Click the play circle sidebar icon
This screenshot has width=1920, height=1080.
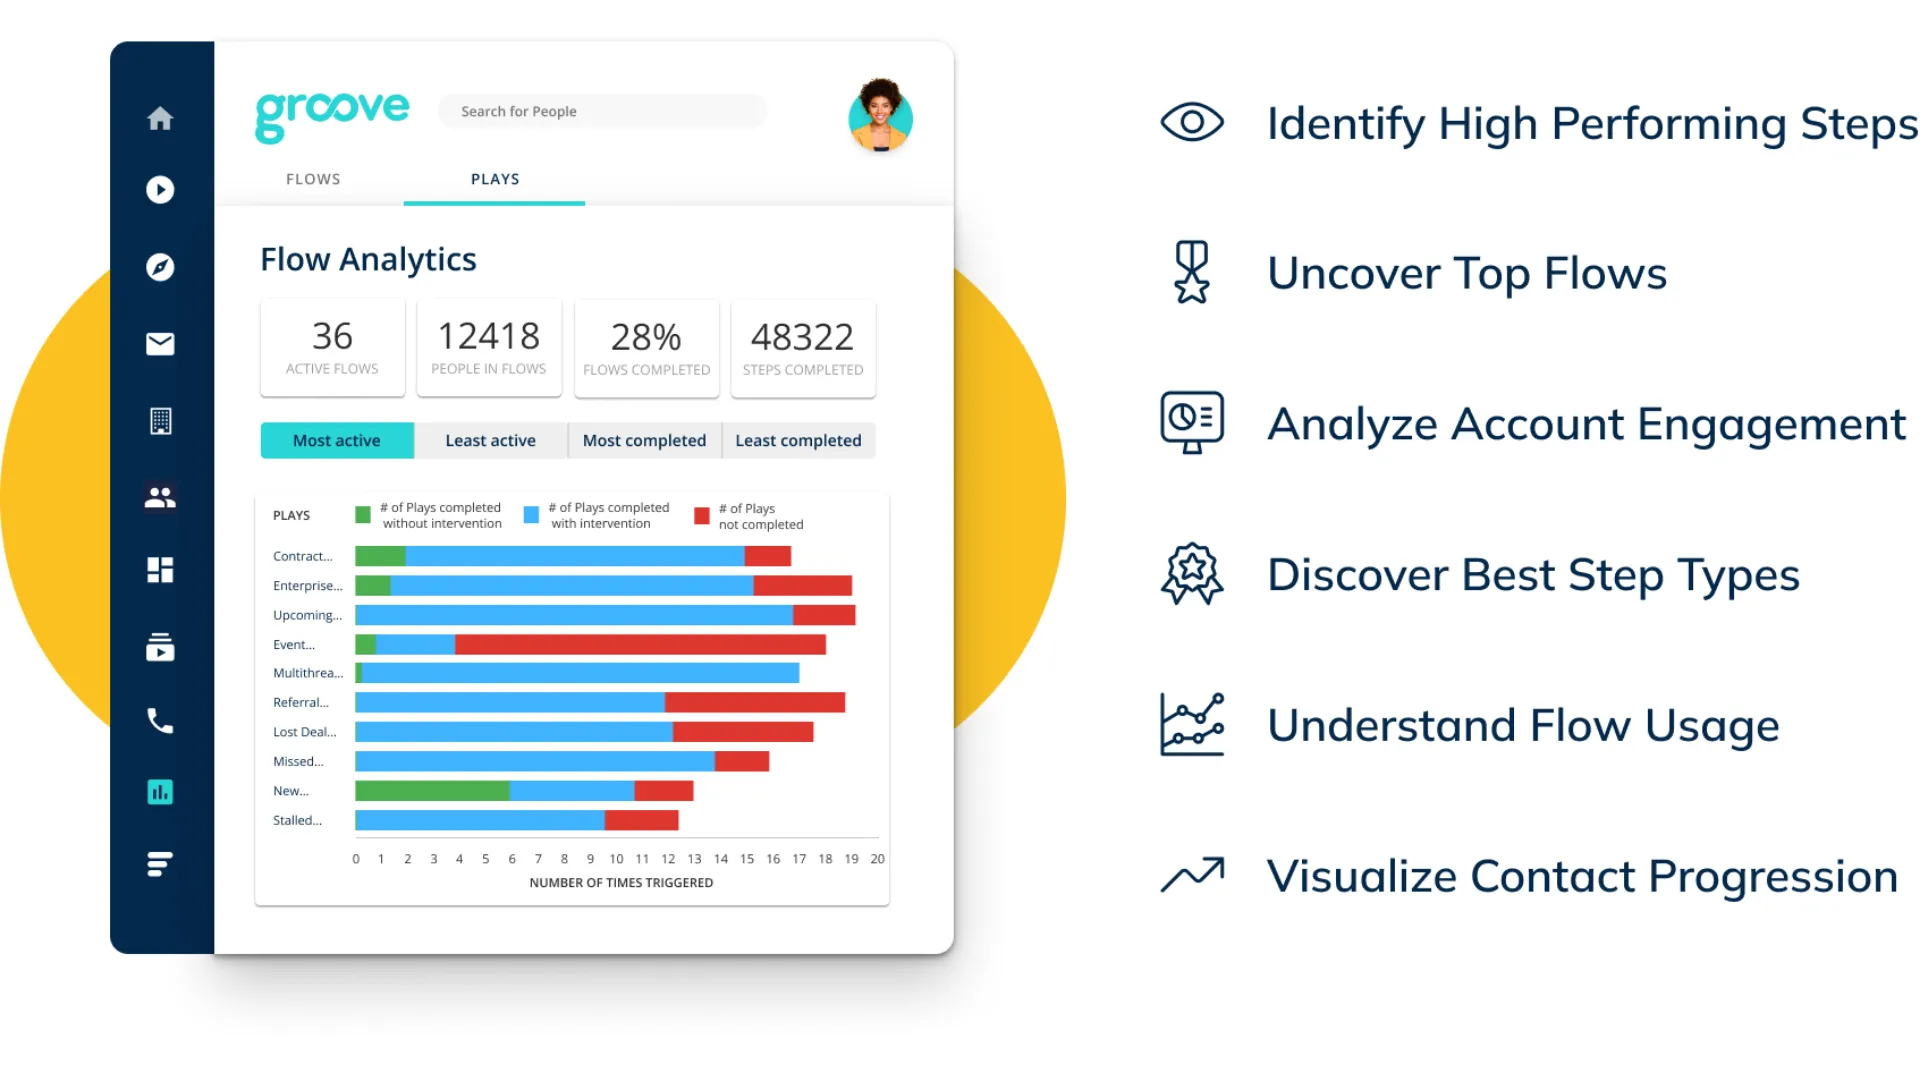click(x=160, y=190)
